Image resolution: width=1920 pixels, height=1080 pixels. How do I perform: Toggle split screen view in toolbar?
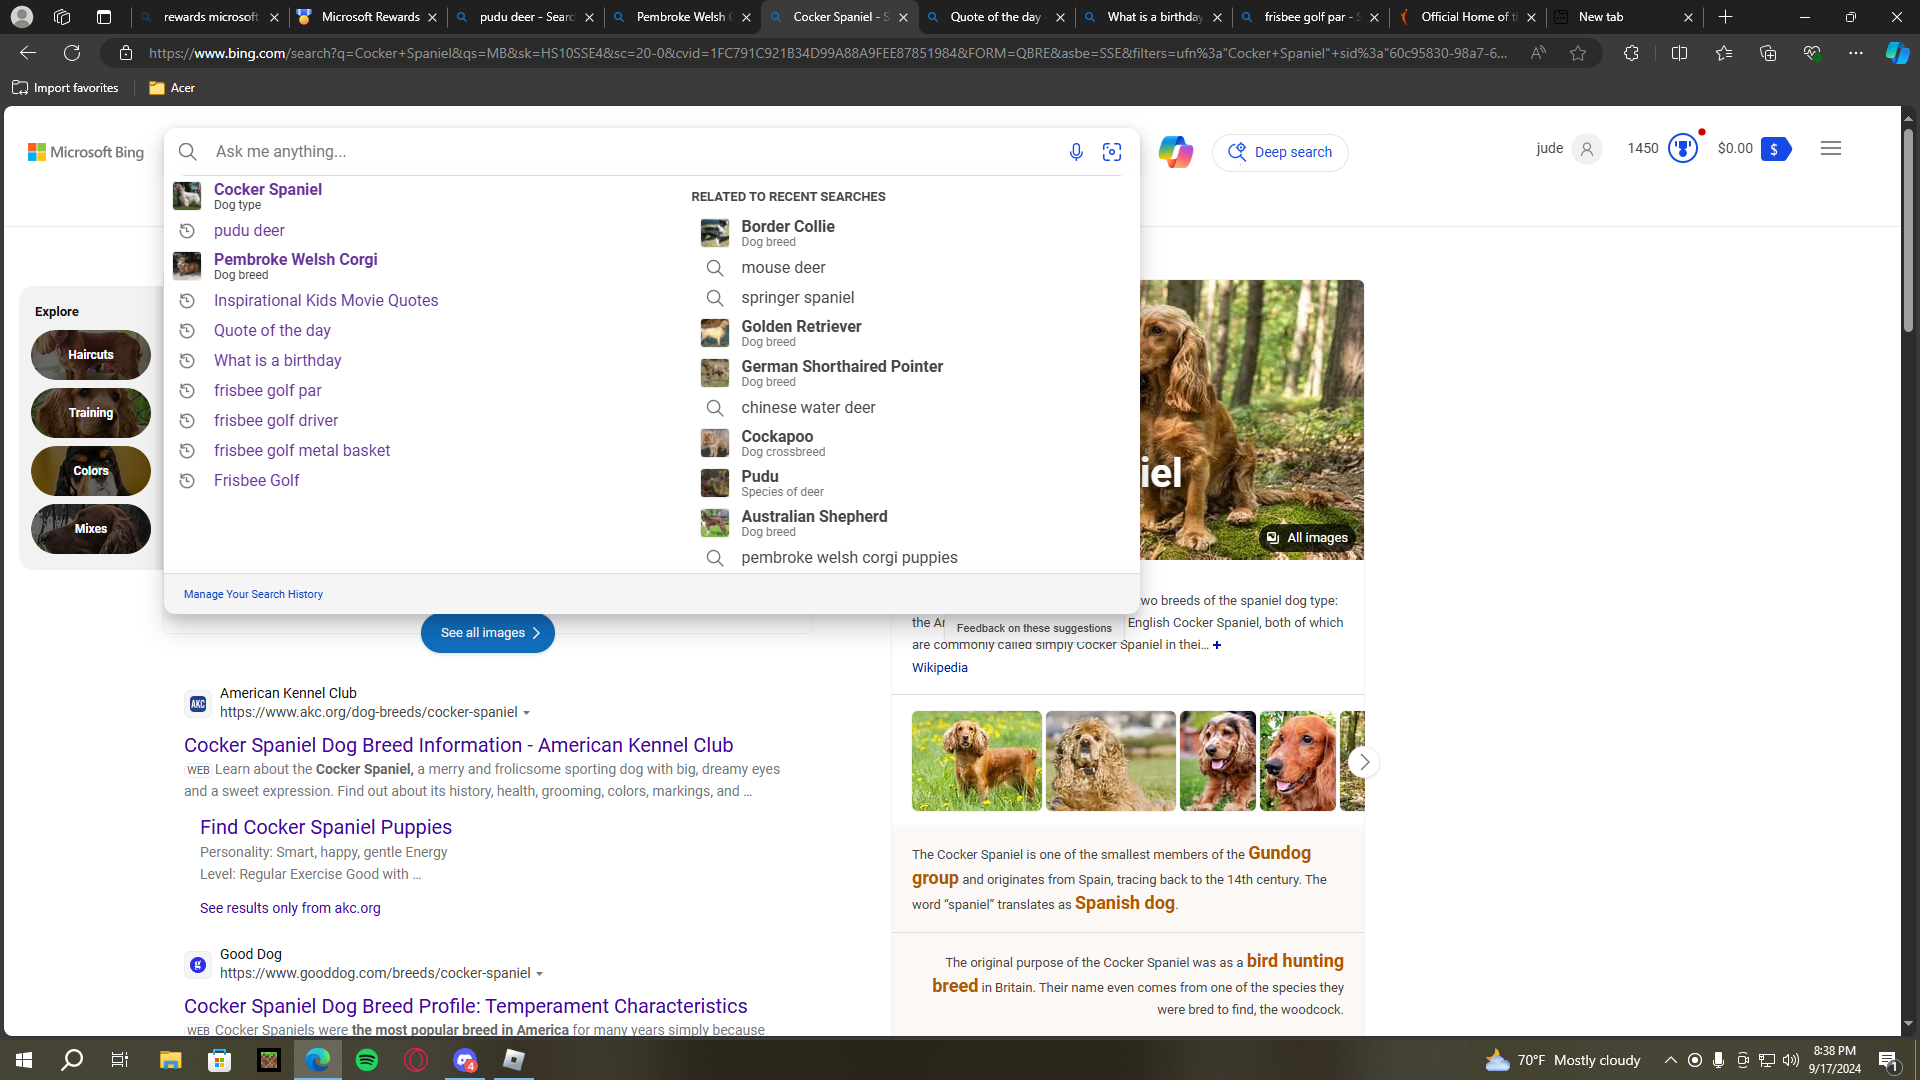[x=1679, y=53]
